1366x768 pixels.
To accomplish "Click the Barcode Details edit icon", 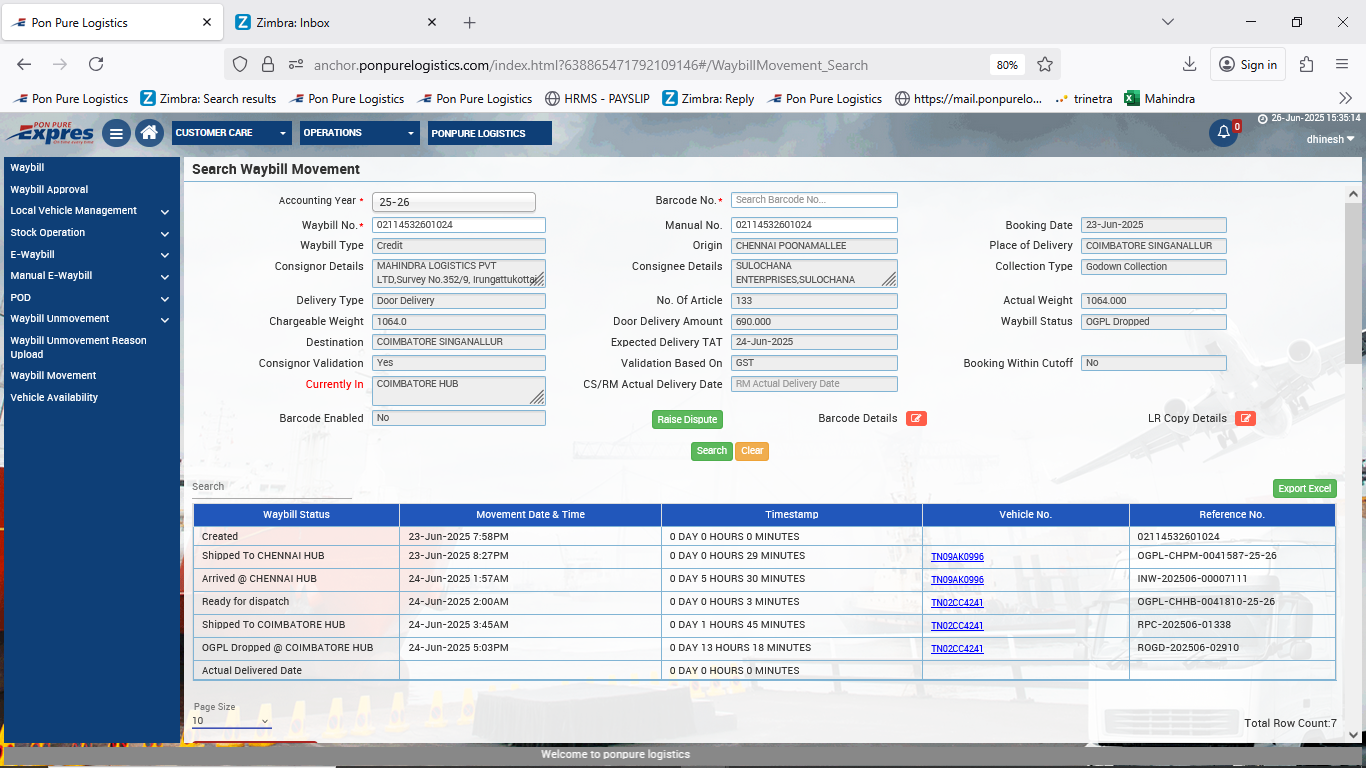I will click(x=916, y=418).
